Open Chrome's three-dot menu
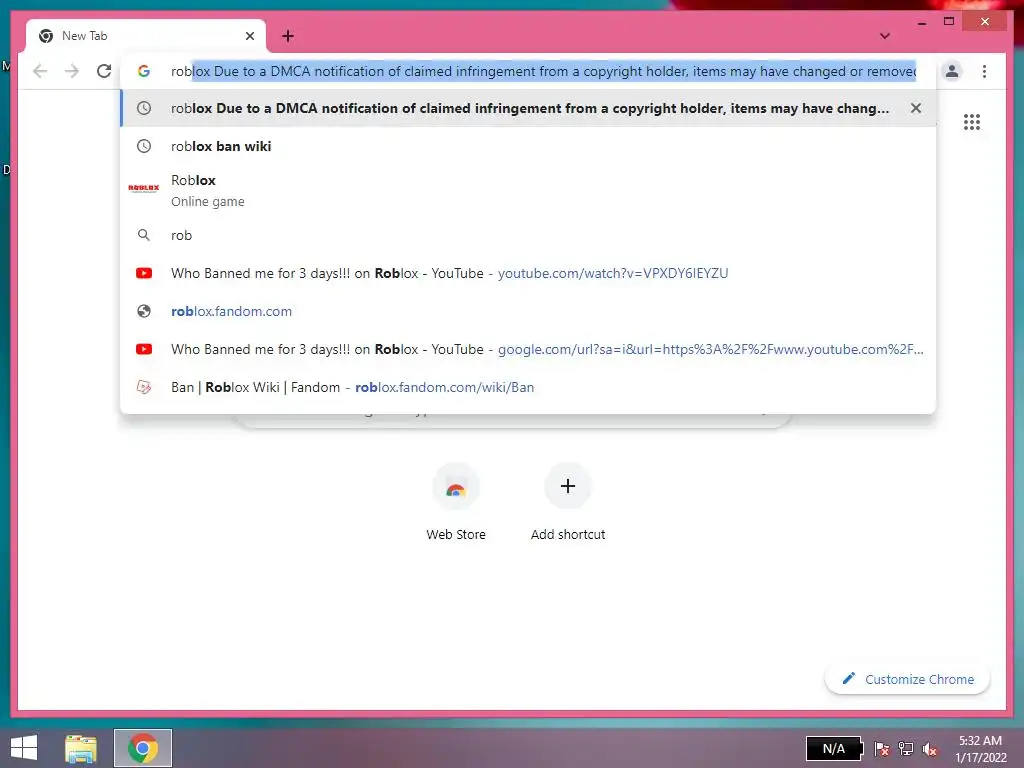The image size is (1024, 768). (984, 71)
